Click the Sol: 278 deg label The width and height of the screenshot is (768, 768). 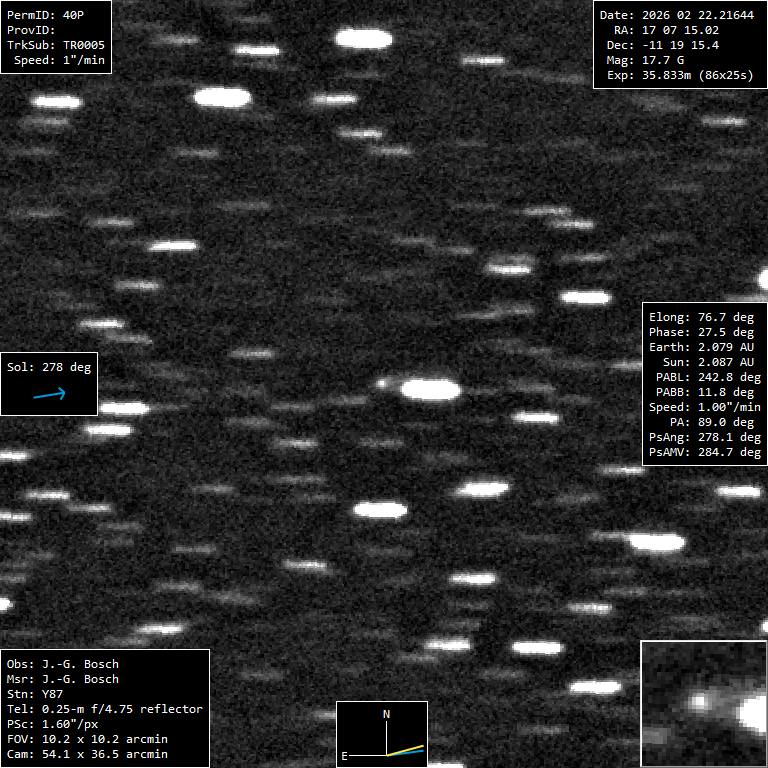[x=49, y=367]
